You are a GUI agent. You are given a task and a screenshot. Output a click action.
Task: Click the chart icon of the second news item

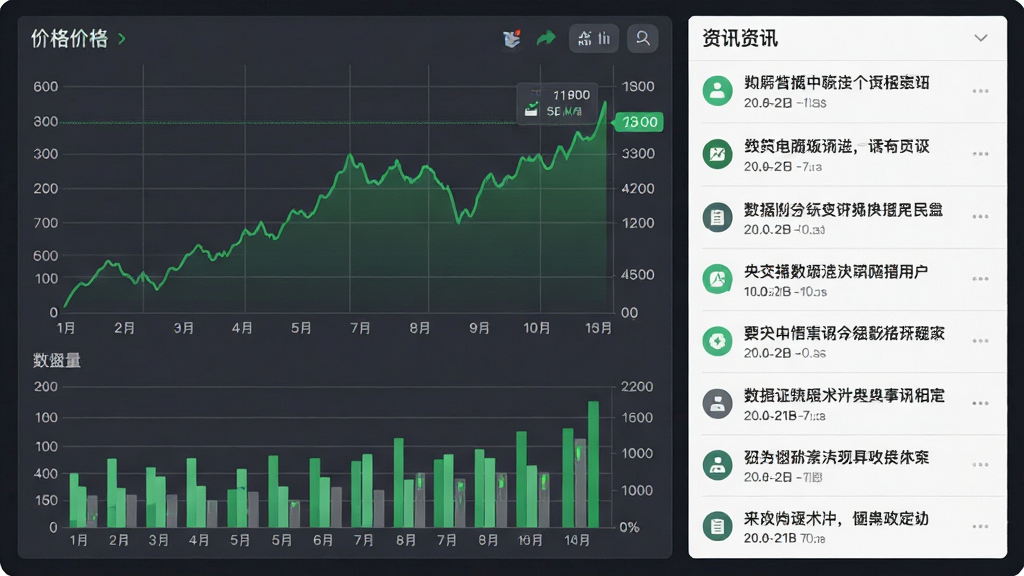click(717, 154)
